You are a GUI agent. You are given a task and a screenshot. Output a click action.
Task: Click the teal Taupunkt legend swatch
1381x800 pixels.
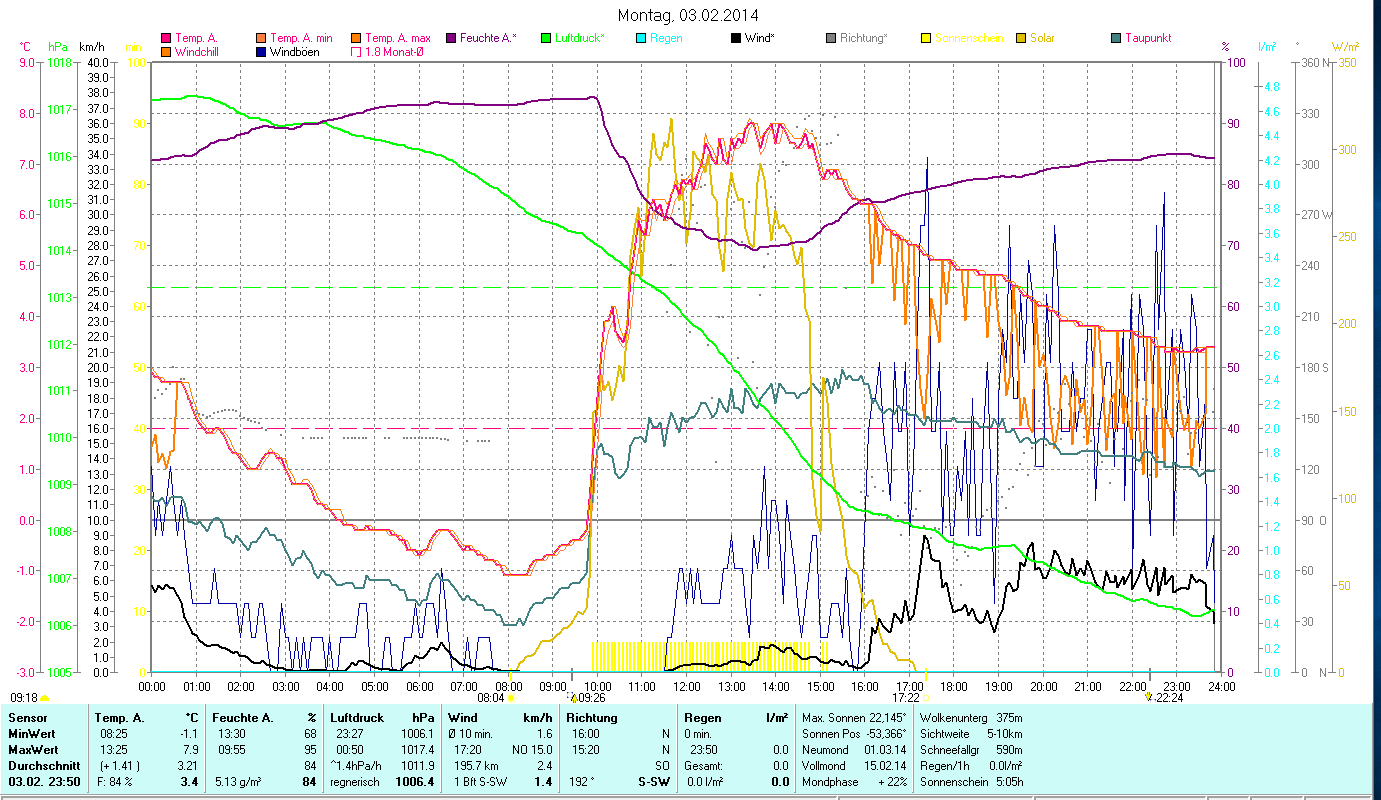tap(1115, 38)
